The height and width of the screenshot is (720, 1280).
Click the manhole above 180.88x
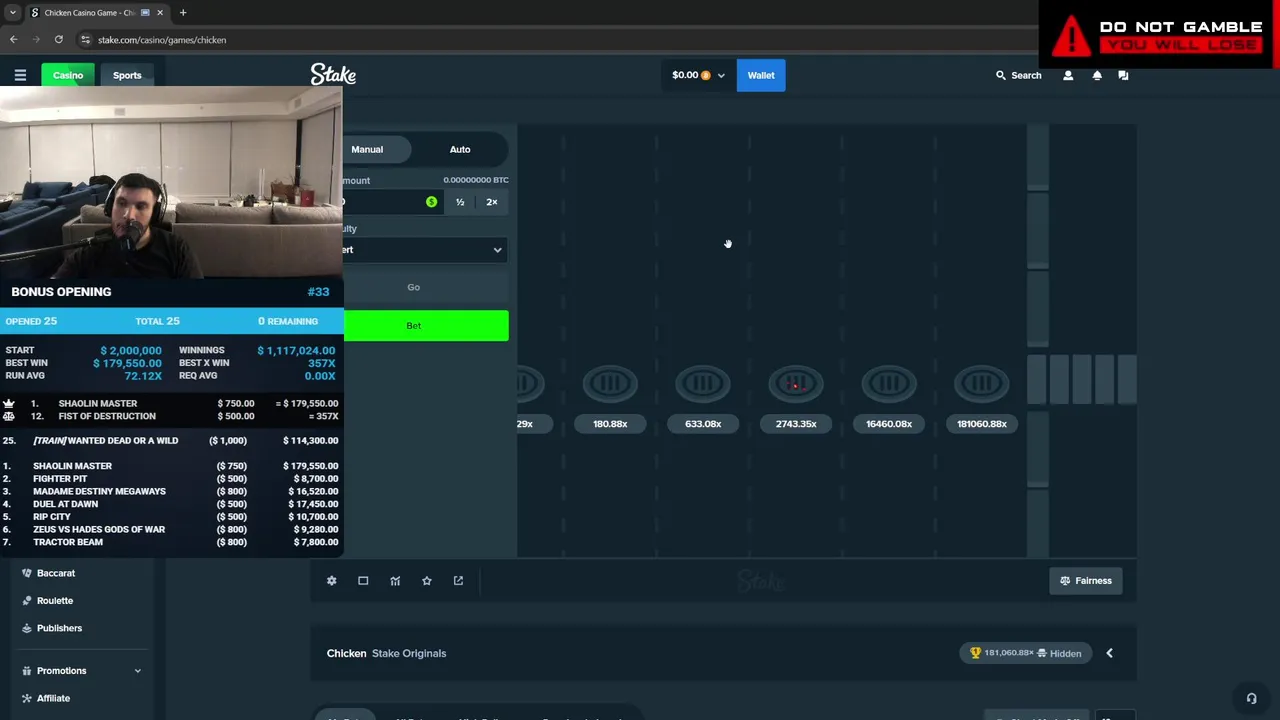(610, 383)
